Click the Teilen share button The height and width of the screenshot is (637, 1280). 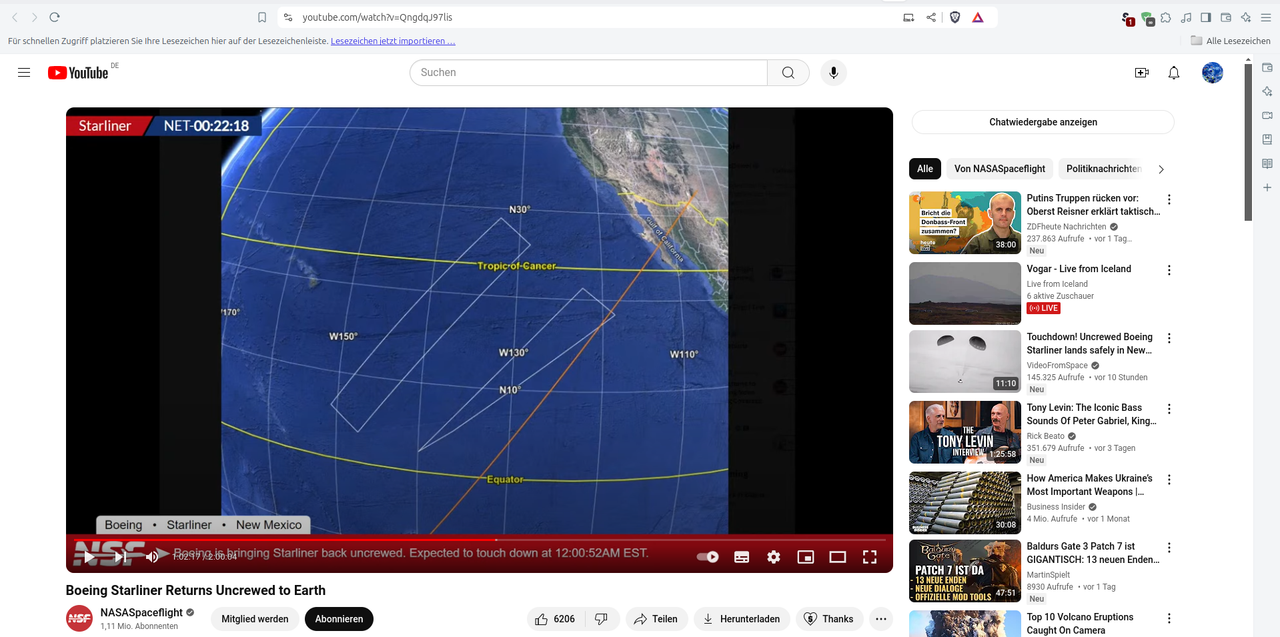point(656,619)
